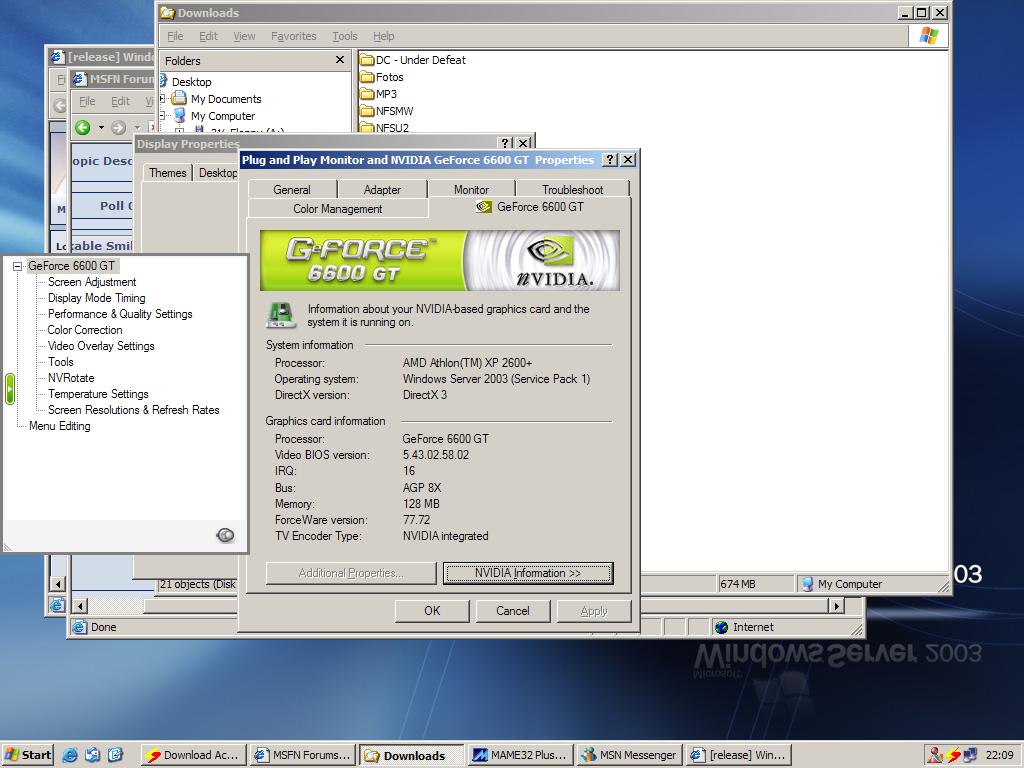Click the green Back arrow in MSFN Forums window
Viewport: 1024px width, 768px height.
[x=82, y=127]
